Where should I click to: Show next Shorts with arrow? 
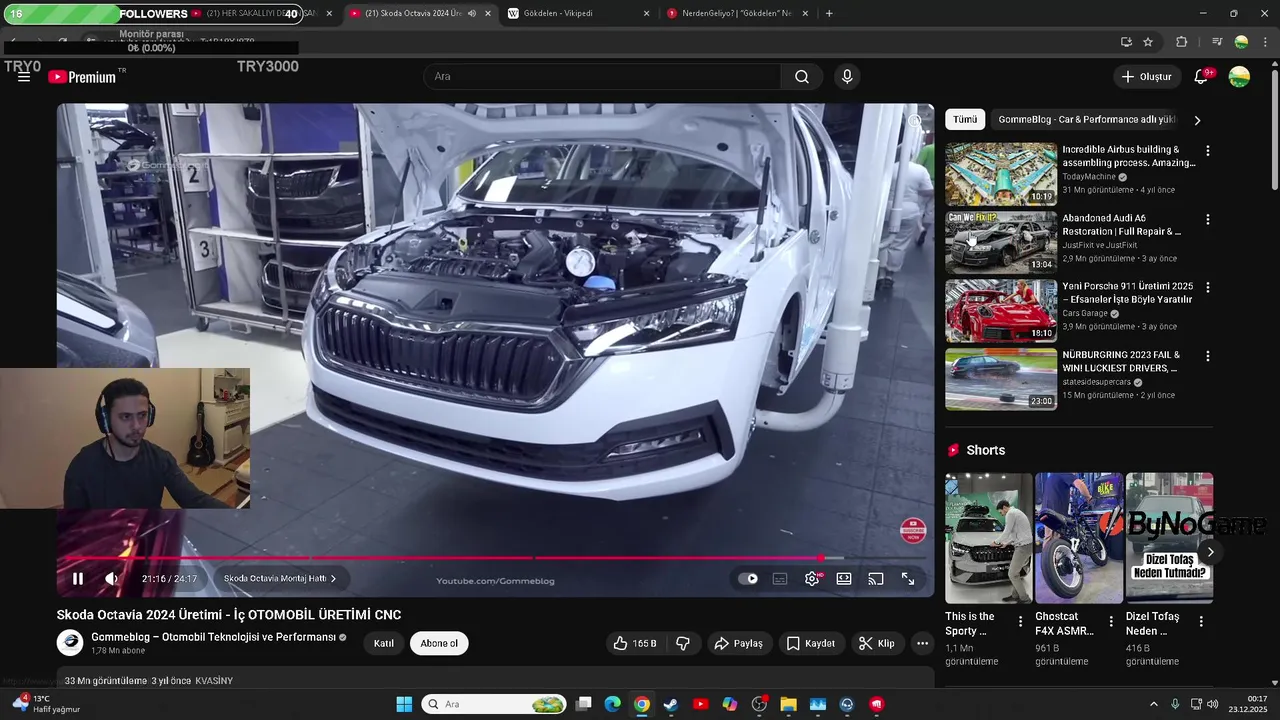coord(1210,552)
